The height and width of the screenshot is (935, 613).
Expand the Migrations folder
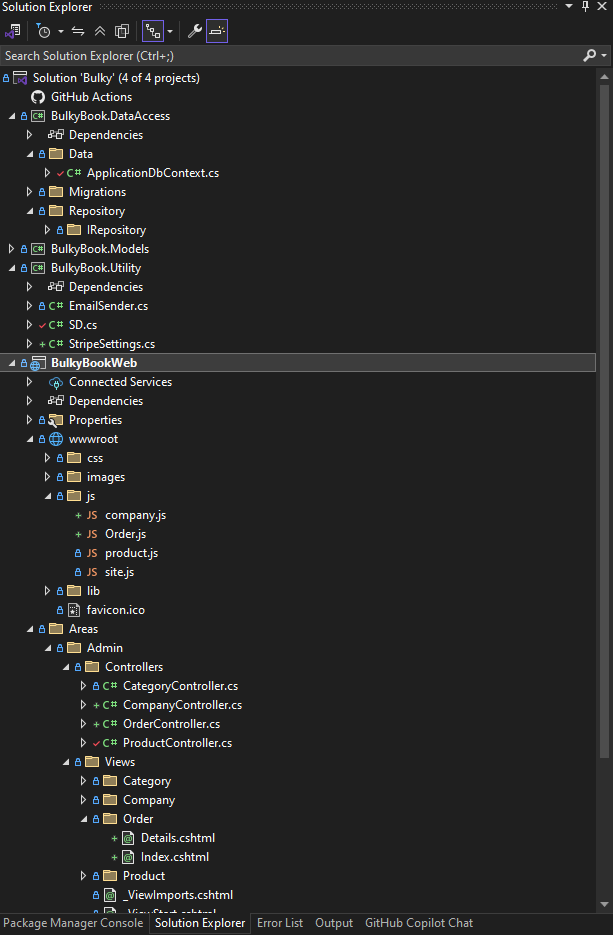[29, 192]
